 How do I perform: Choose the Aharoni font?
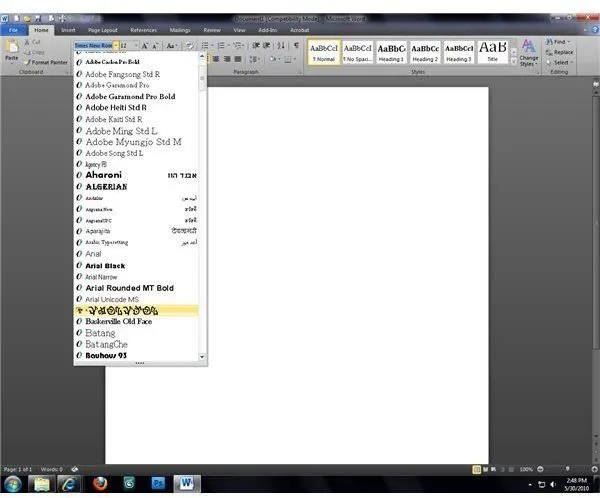coord(136,175)
